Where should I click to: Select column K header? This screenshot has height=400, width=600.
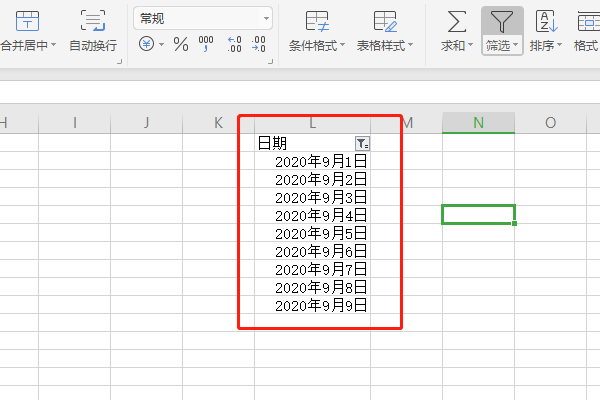pyautogui.click(x=218, y=123)
